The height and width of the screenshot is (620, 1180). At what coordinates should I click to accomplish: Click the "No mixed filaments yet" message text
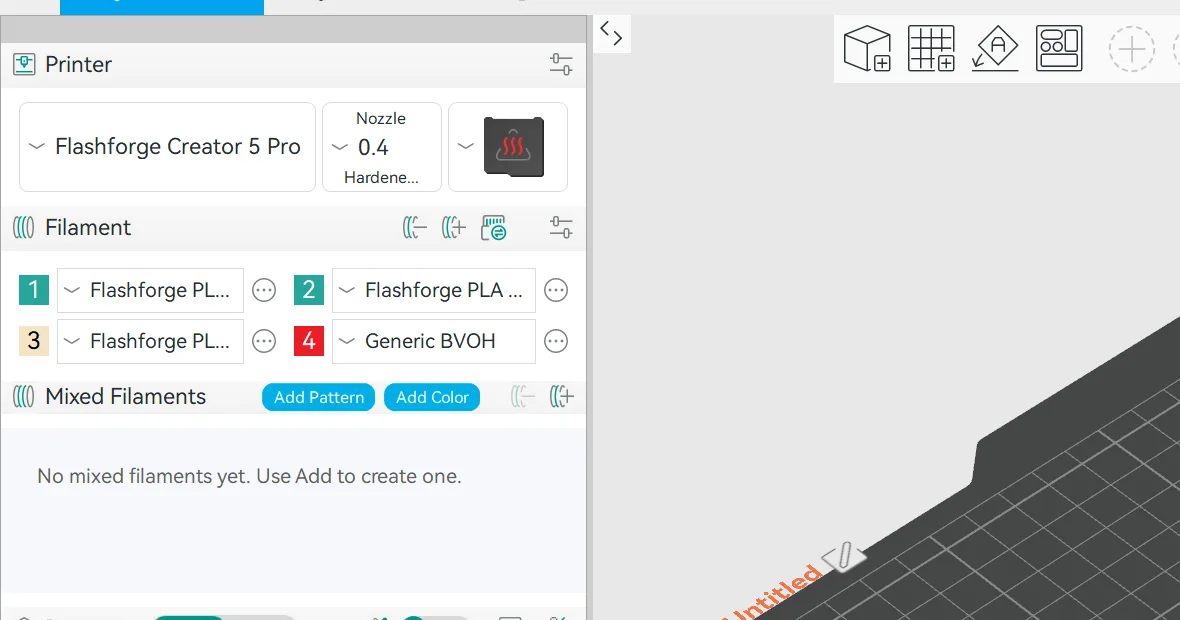[x=249, y=476]
